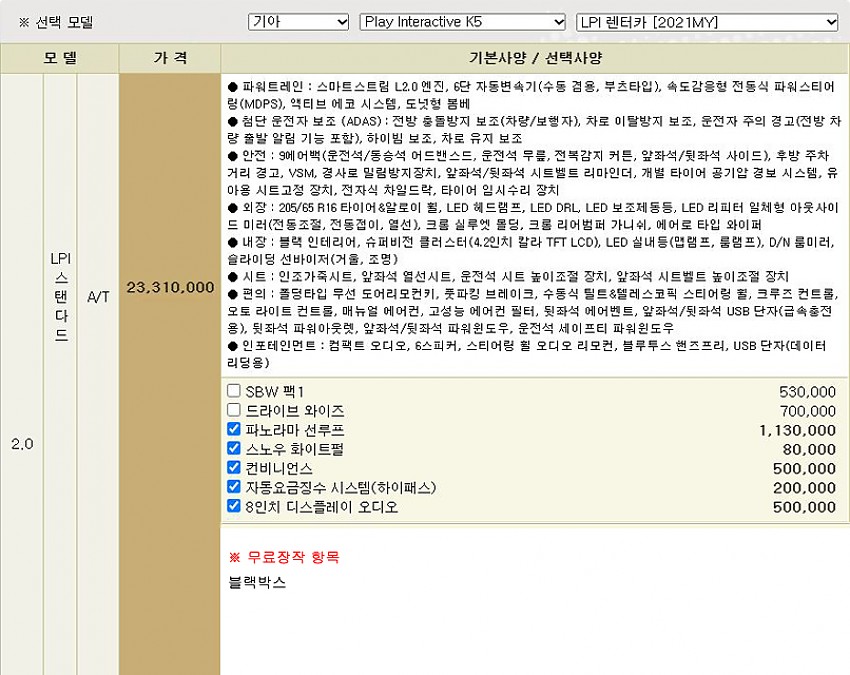Disable the 자동요금징수 시스템(하이패스) option

(x=234, y=487)
